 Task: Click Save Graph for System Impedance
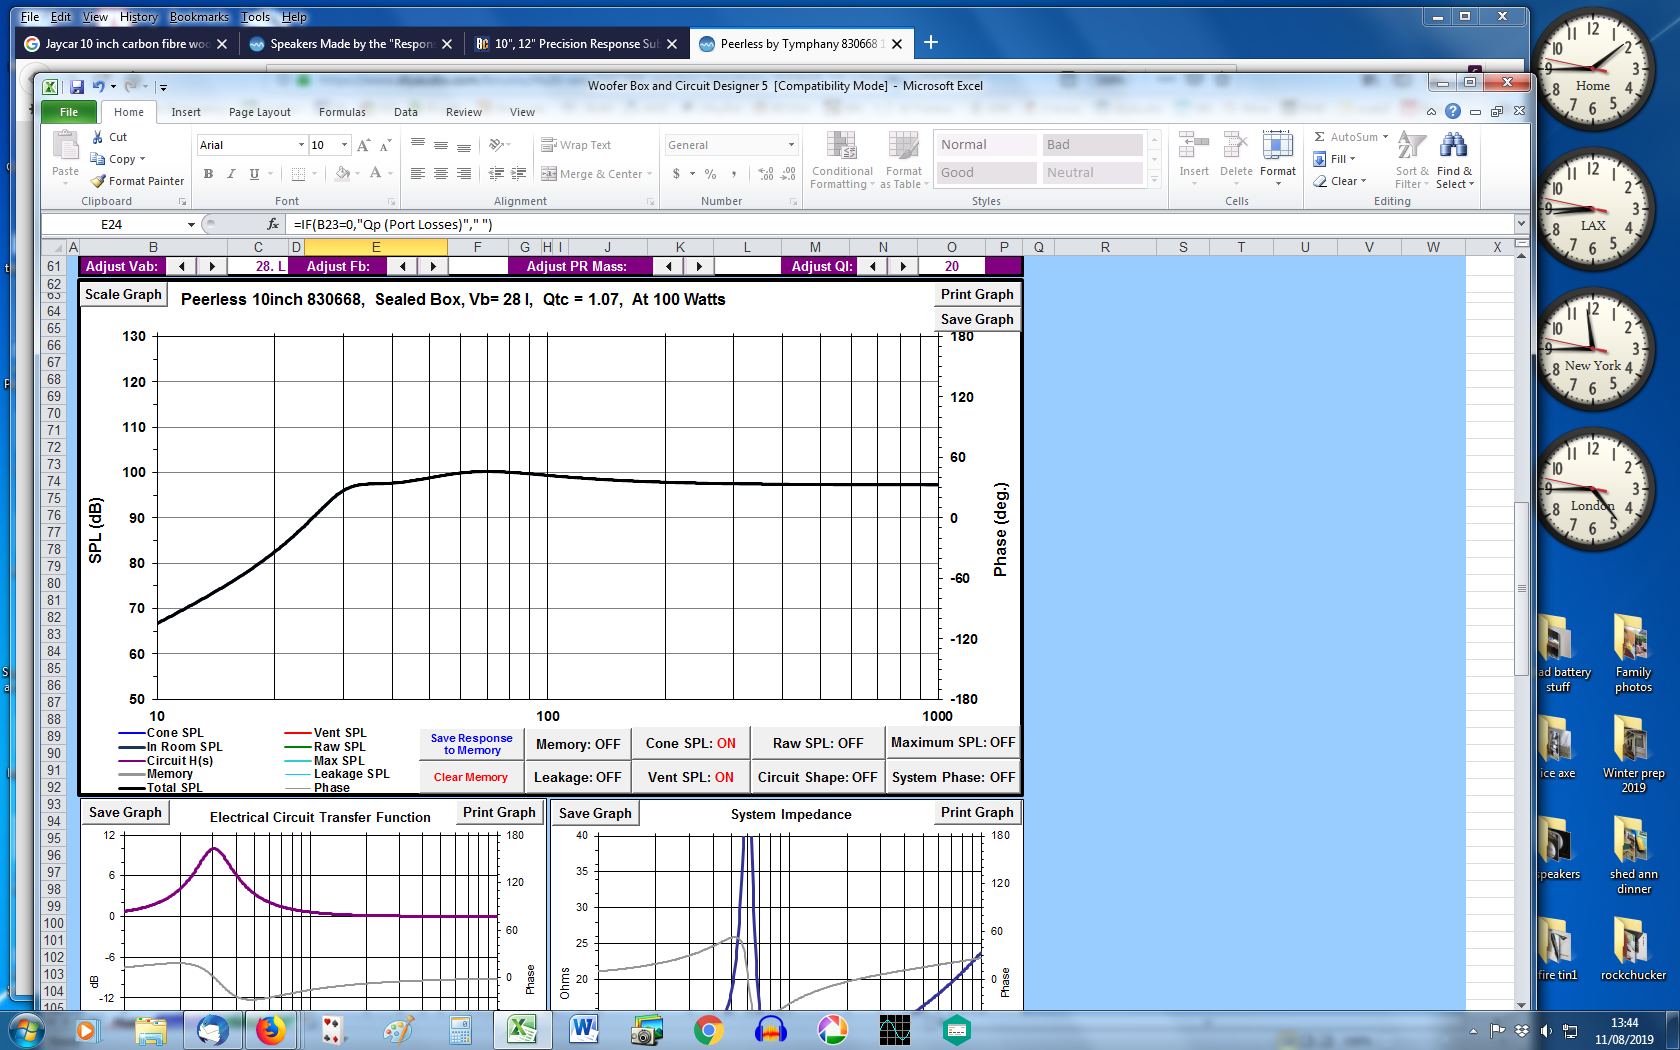click(595, 813)
